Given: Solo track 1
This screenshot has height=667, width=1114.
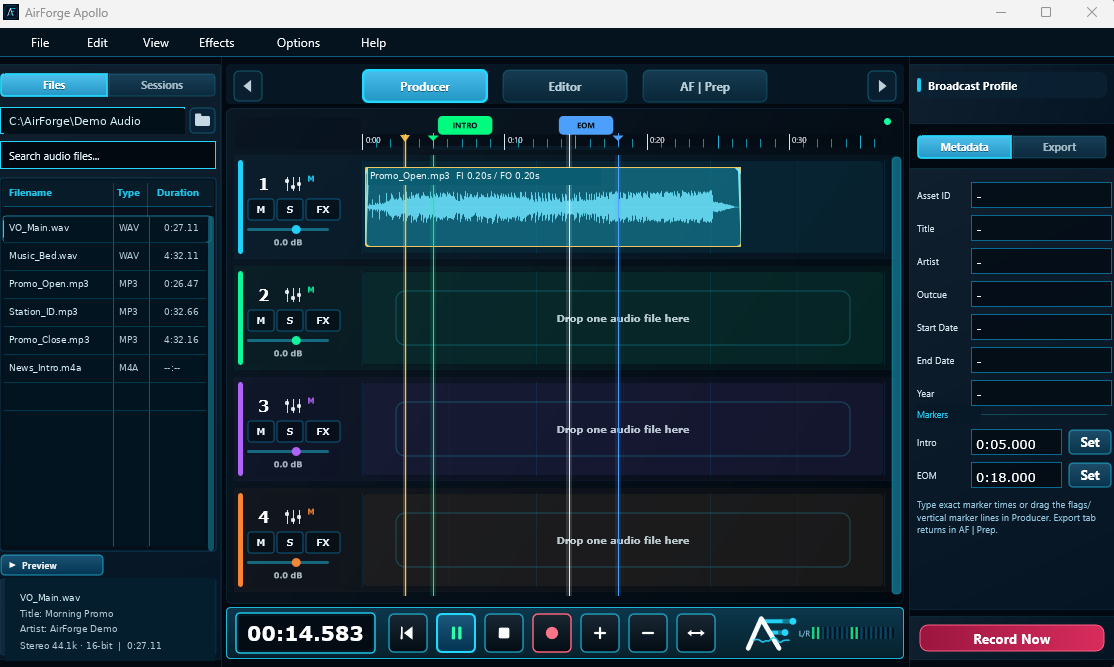Looking at the screenshot, I should [290, 210].
